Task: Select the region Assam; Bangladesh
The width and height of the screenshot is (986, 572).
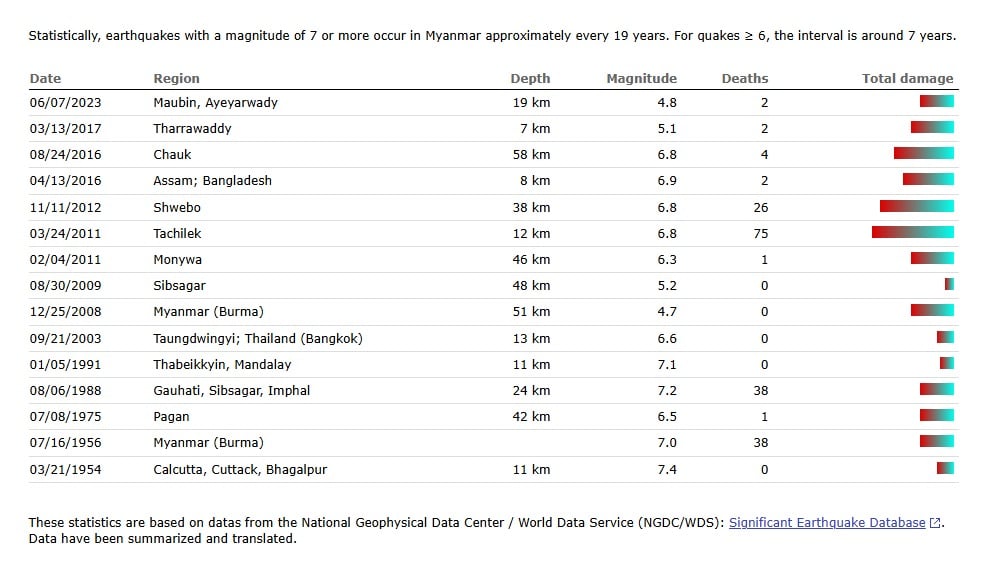Action: tap(213, 180)
